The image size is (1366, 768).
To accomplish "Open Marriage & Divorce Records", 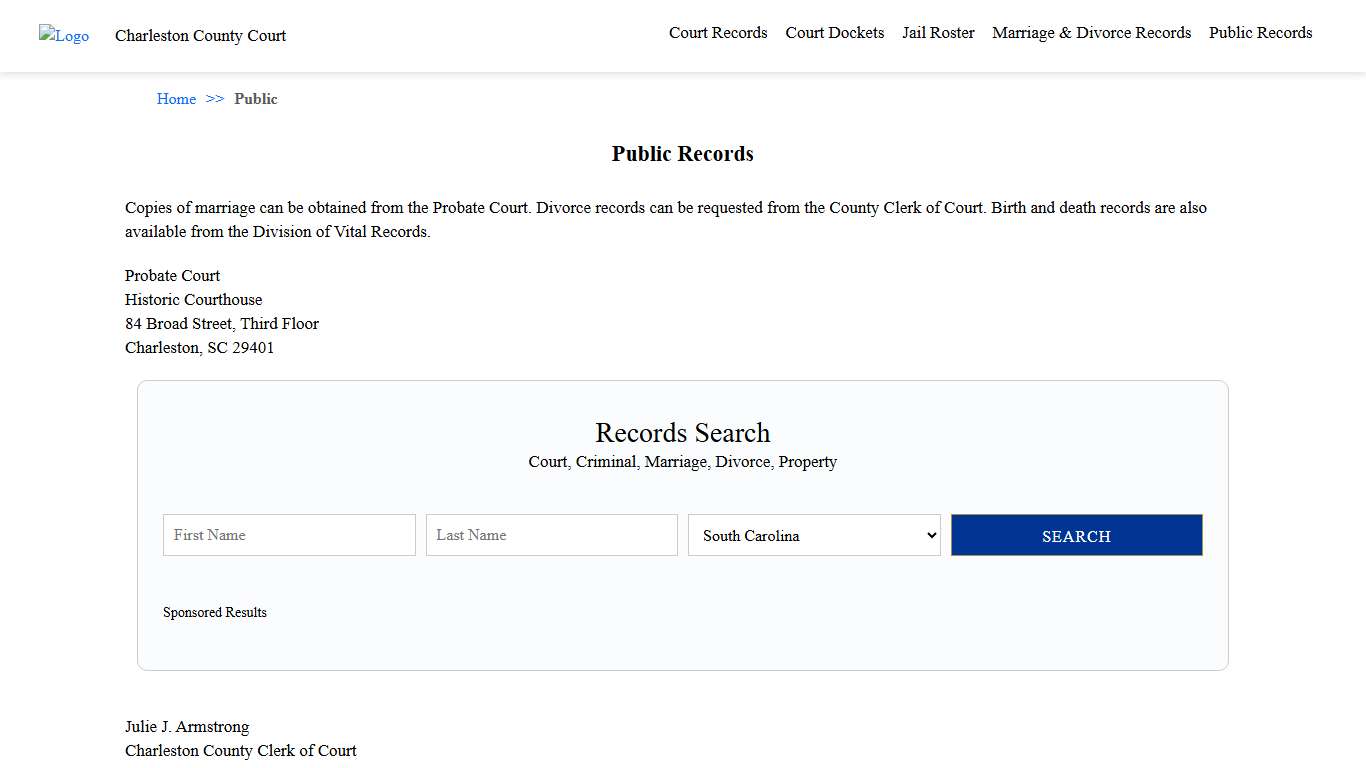I will tap(1091, 32).
